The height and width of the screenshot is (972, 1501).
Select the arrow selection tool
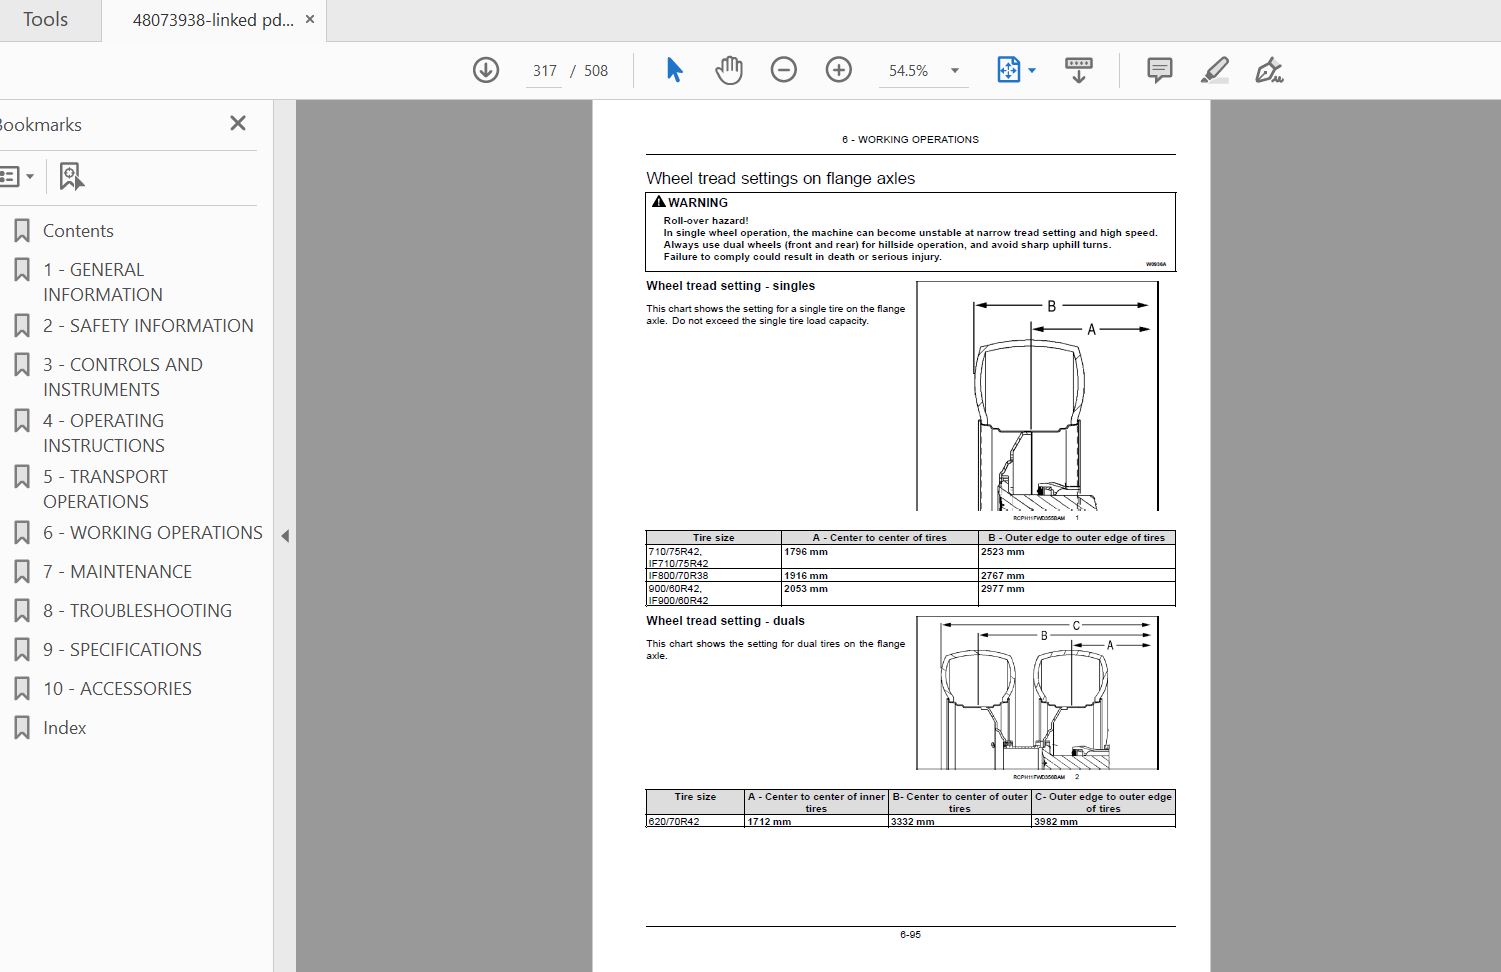pos(674,70)
